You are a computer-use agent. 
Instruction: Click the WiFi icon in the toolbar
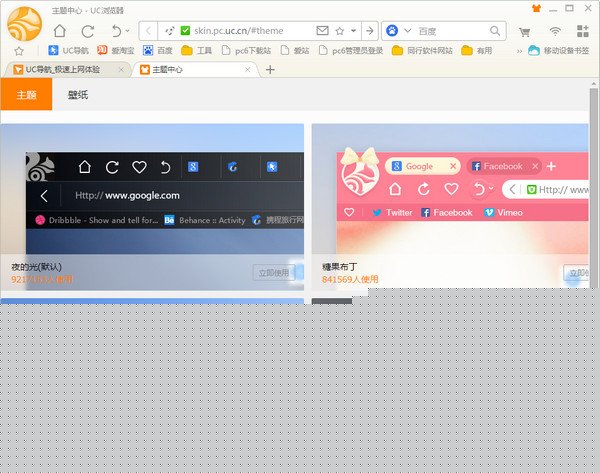point(554,31)
